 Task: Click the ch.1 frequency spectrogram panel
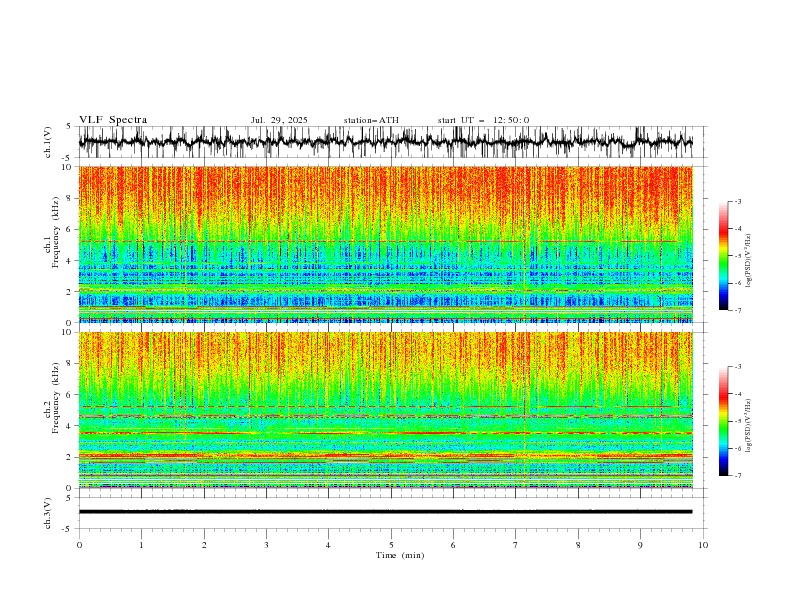pyautogui.click(x=386, y=244)
